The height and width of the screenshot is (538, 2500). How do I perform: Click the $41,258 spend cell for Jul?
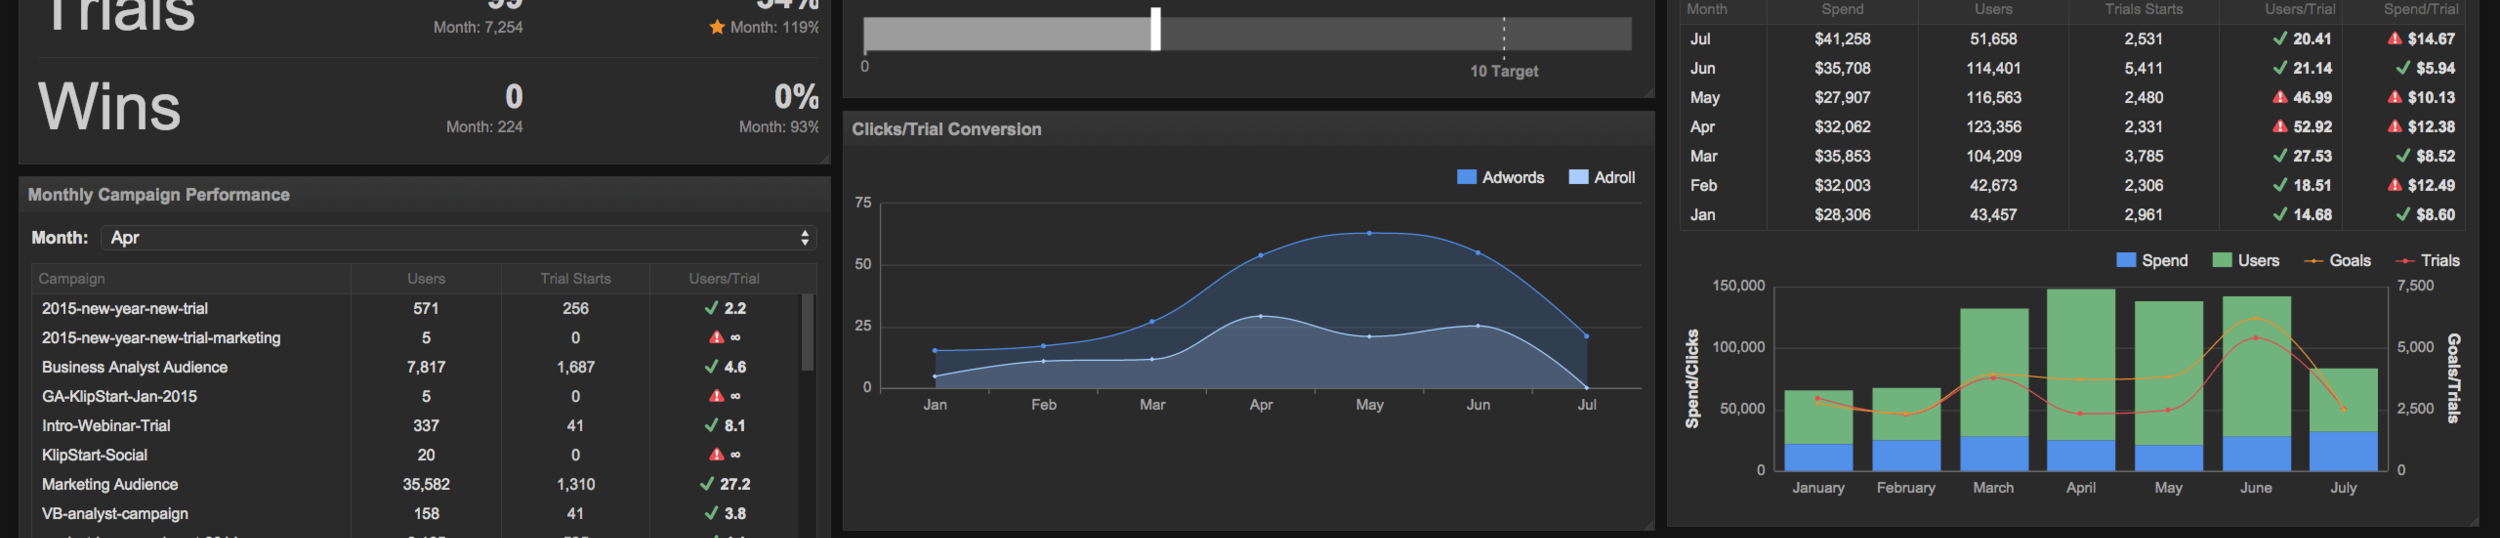tap(1842, 39)
